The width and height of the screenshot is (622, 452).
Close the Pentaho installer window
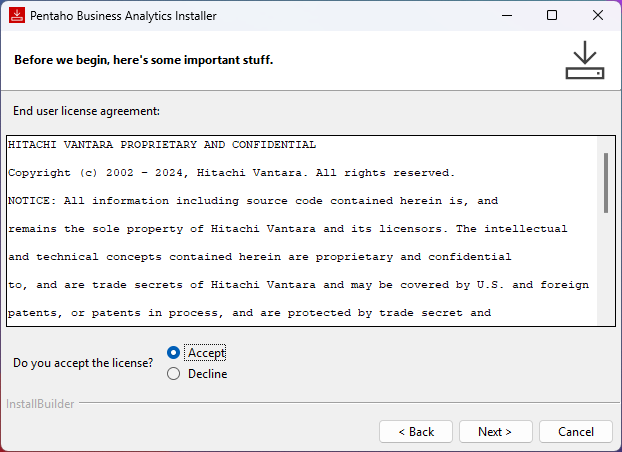[597, 16]
